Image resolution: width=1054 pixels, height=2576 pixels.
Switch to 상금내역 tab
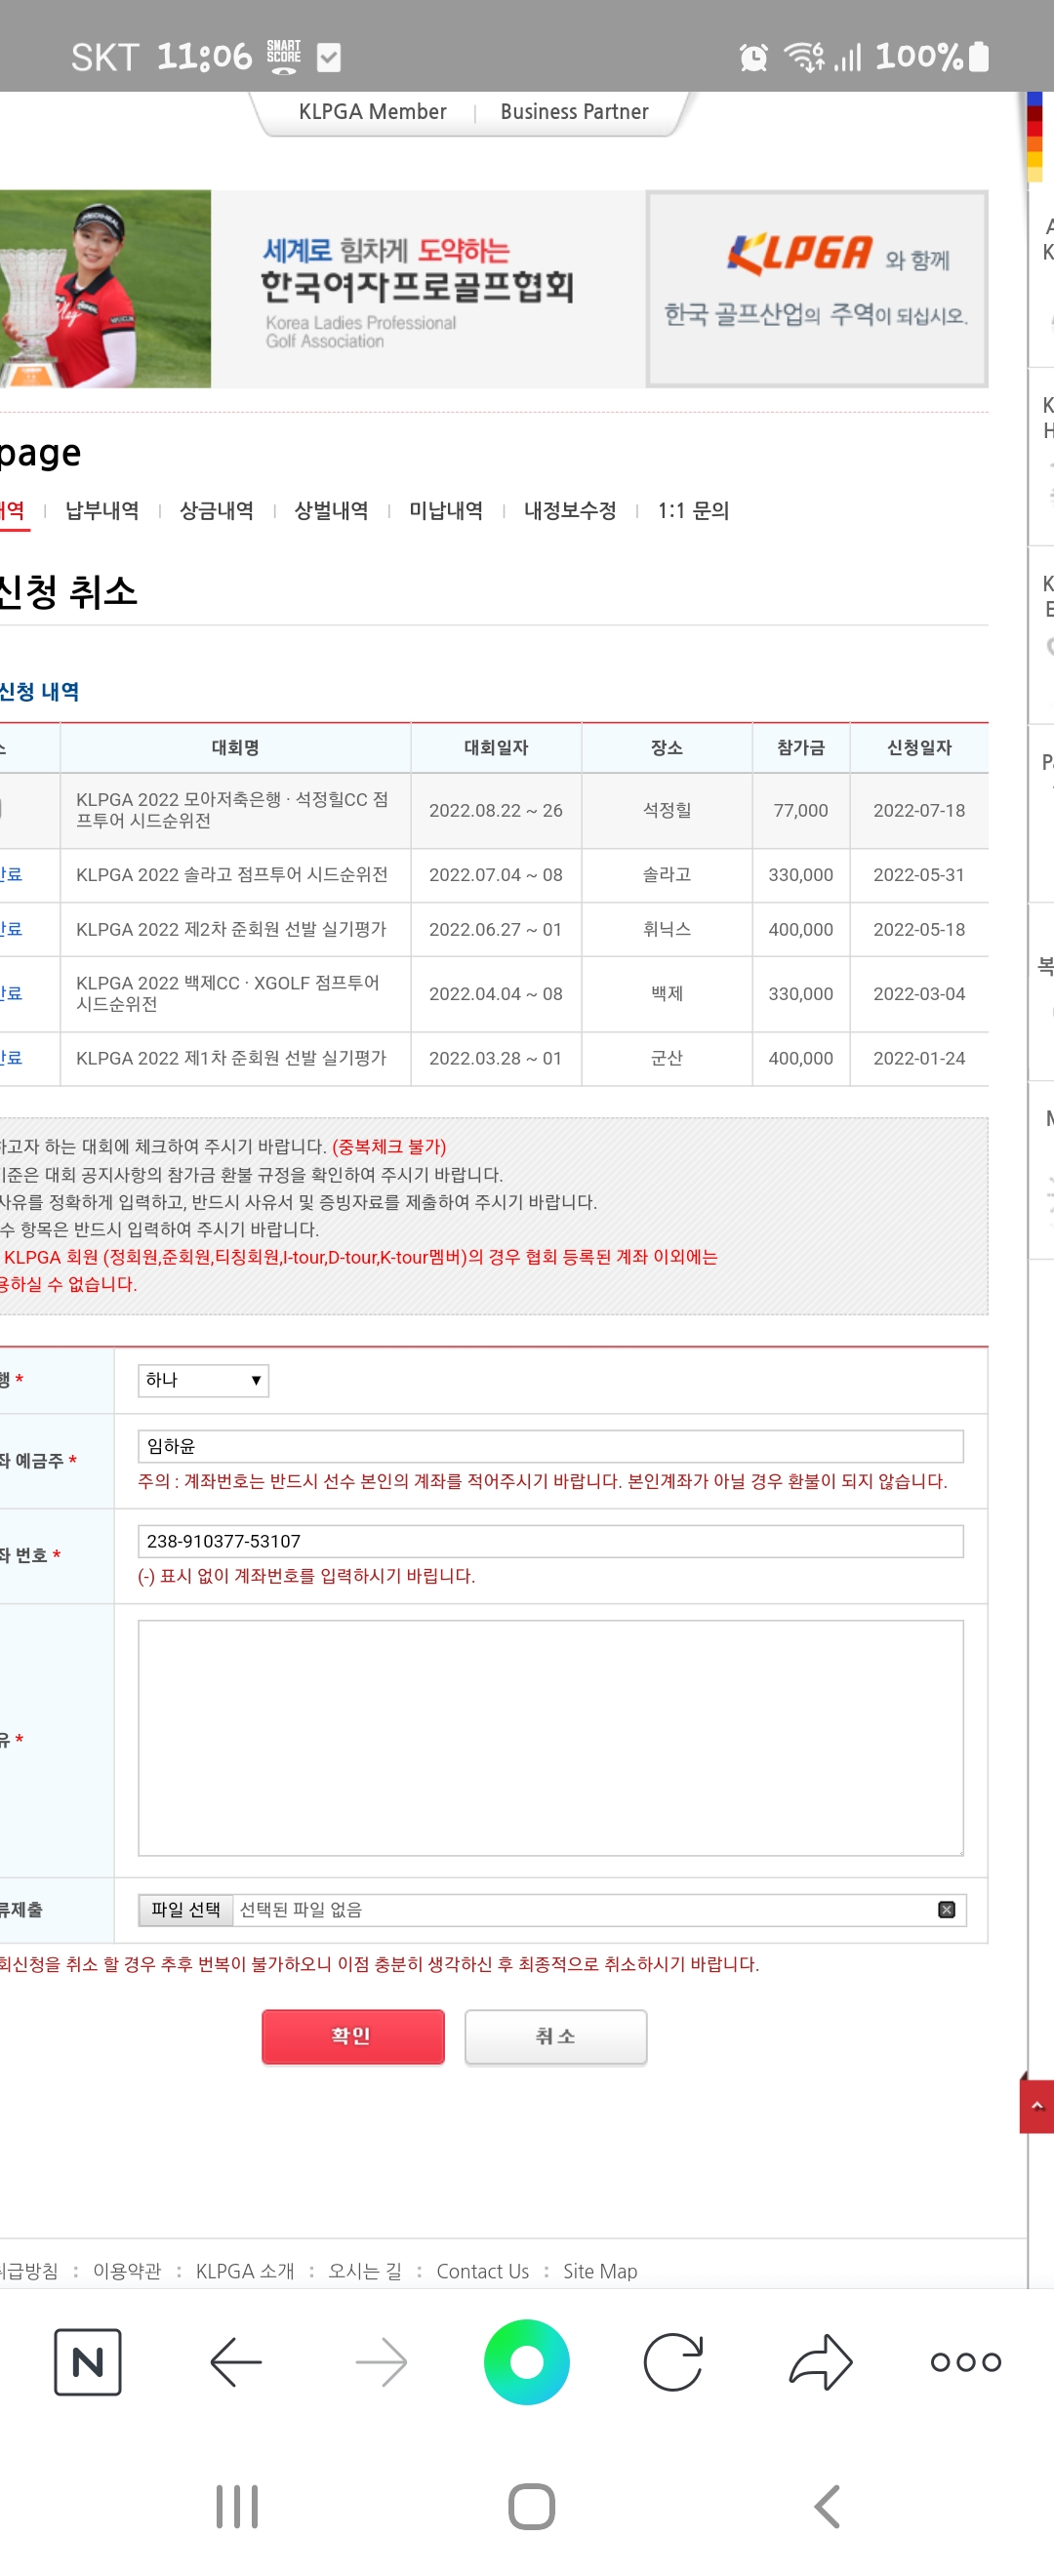216,510
